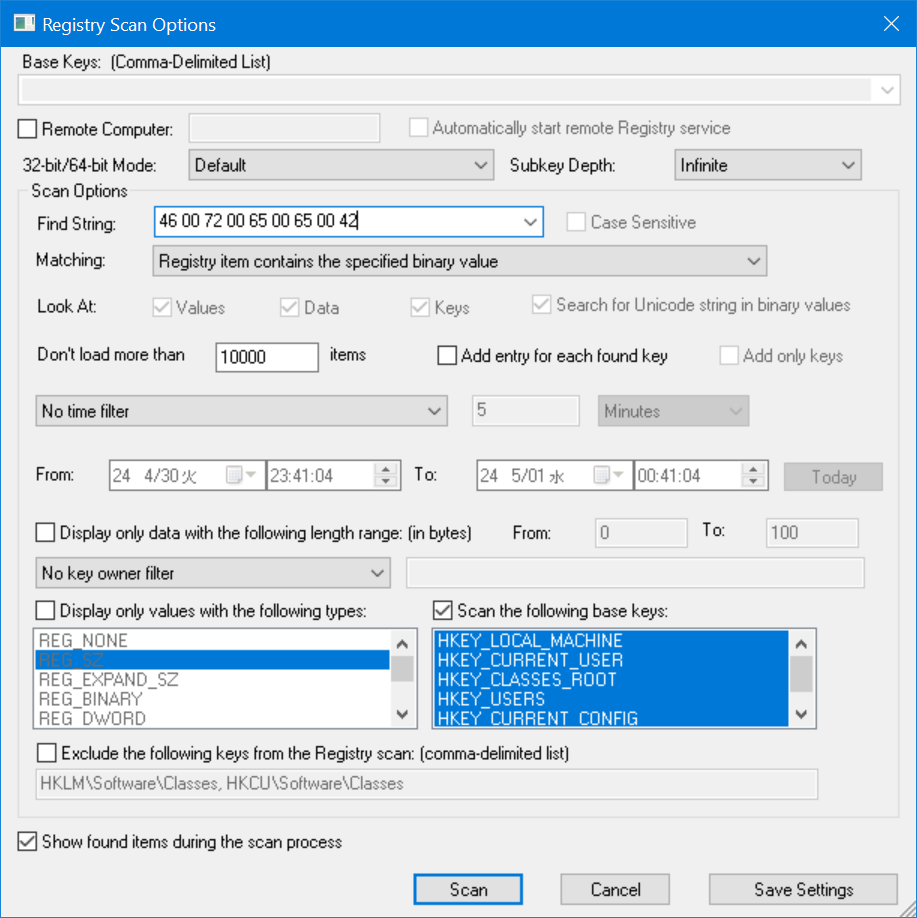
Task: Increase the To time spinner
Action: point(754,469)
